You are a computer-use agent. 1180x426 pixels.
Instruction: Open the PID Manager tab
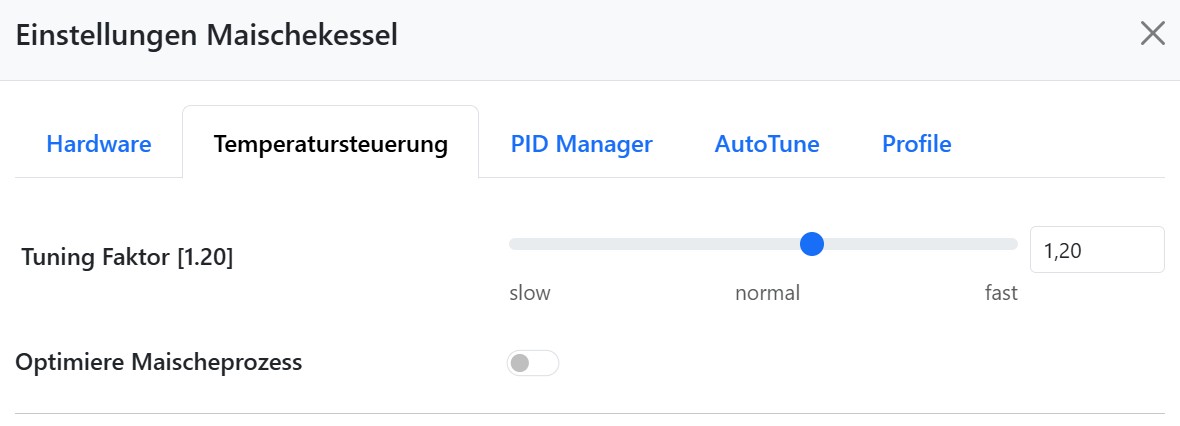pyautogui.click(x=581, y=144)
